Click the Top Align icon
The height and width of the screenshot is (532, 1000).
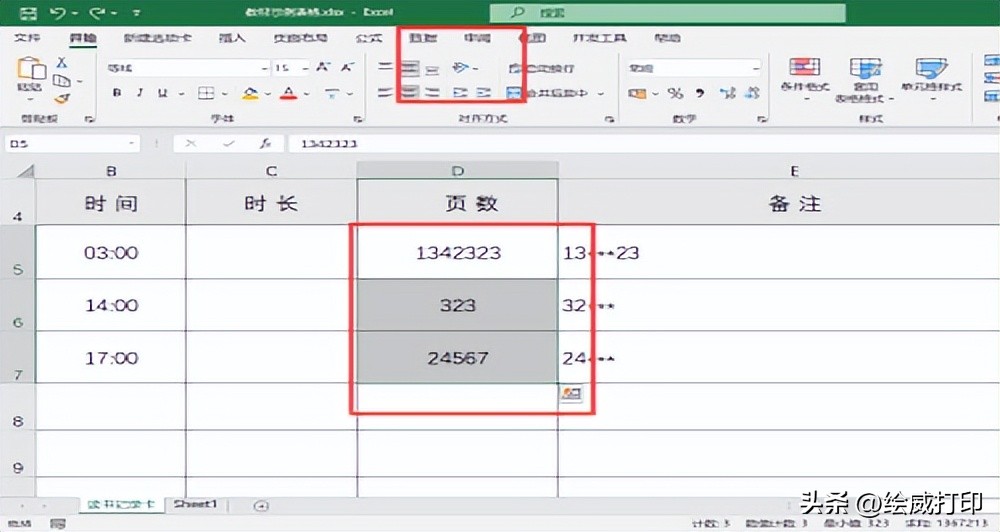point(385,67)
